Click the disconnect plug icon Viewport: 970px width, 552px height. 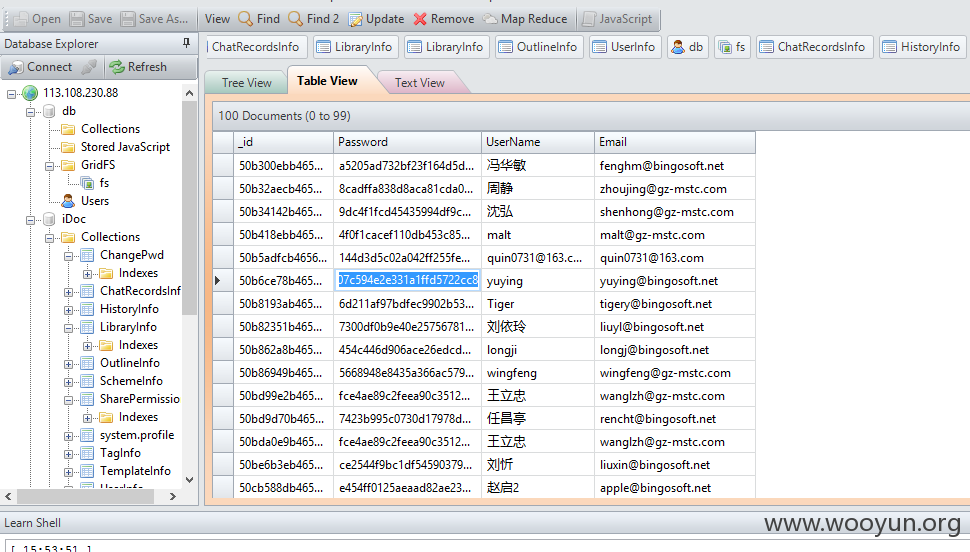[89, 67]
